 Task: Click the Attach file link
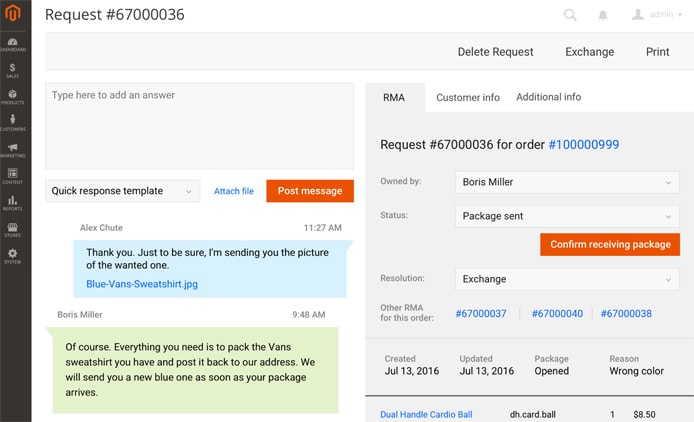234,191
